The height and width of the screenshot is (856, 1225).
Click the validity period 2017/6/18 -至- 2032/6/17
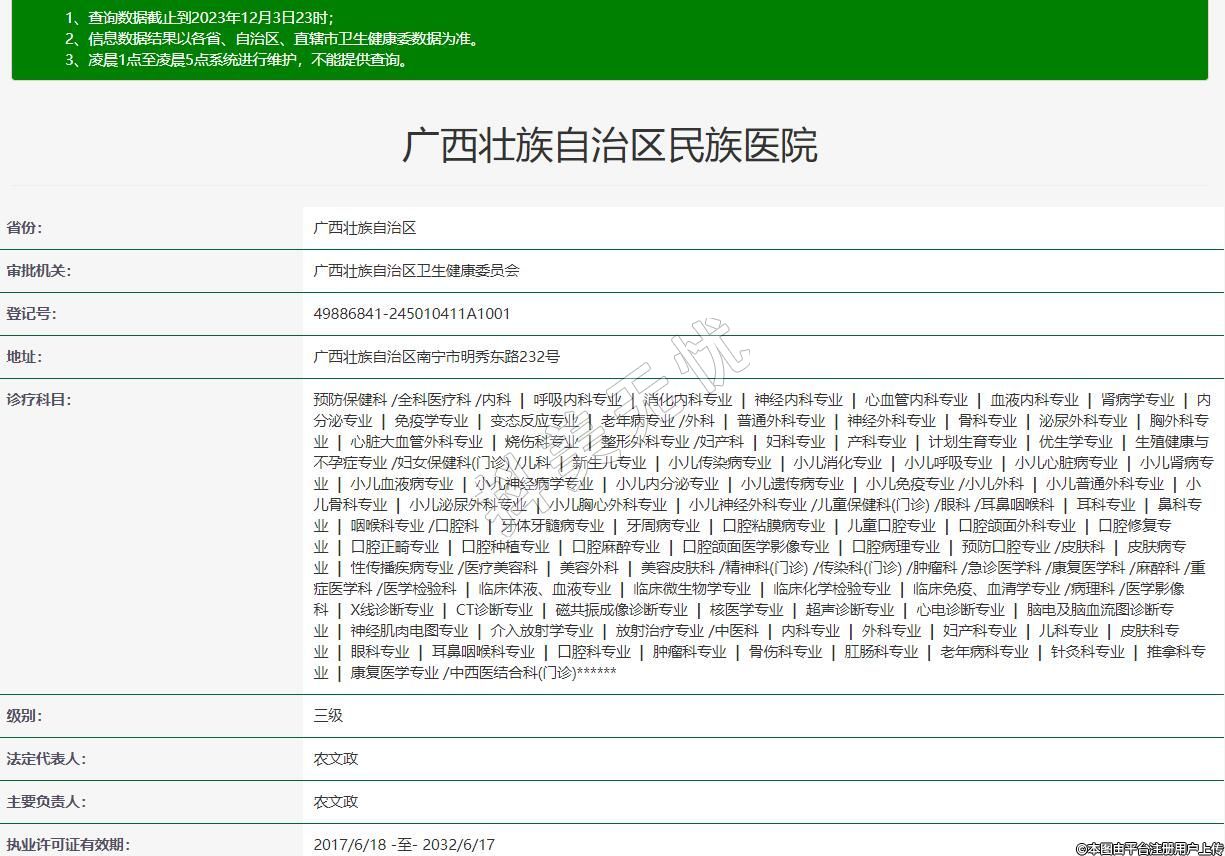pyautogui.click(x=404, y=845)
